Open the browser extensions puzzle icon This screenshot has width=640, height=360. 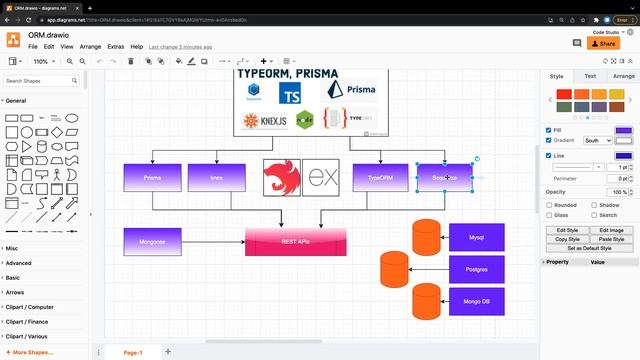[x=596, y=20]
